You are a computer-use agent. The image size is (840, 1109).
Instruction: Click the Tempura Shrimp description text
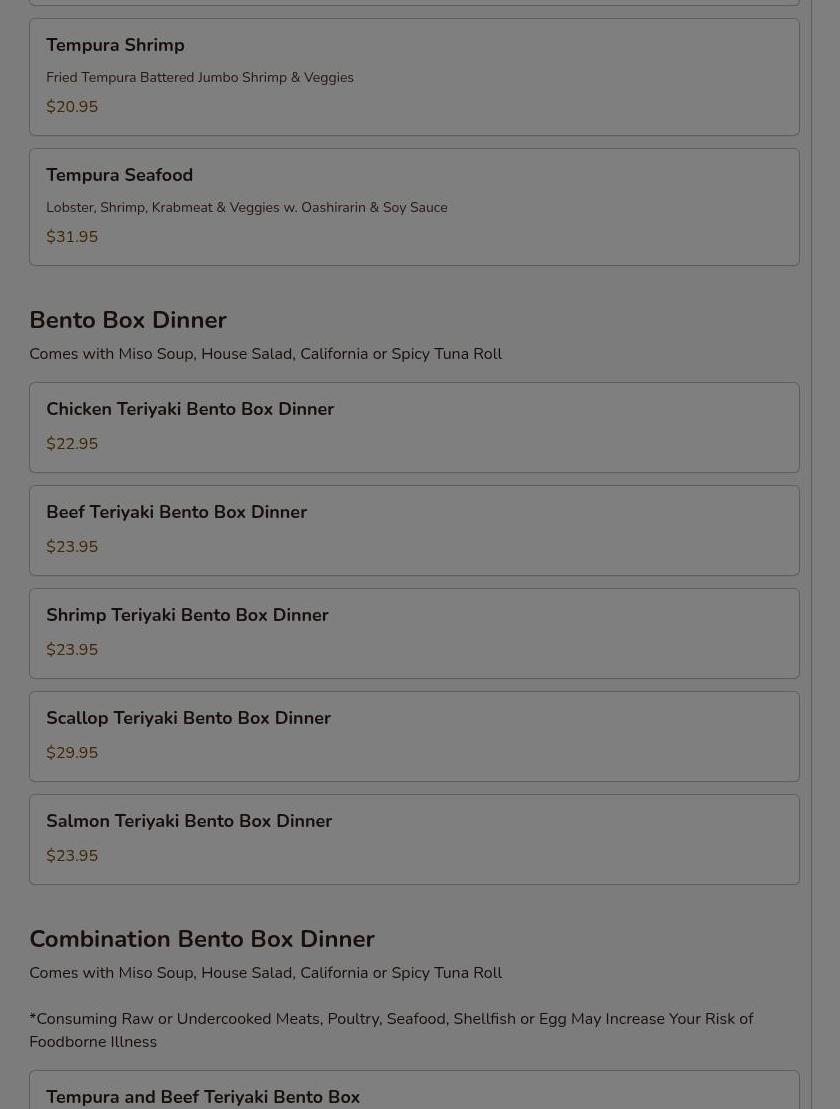[x=200, y=78]
